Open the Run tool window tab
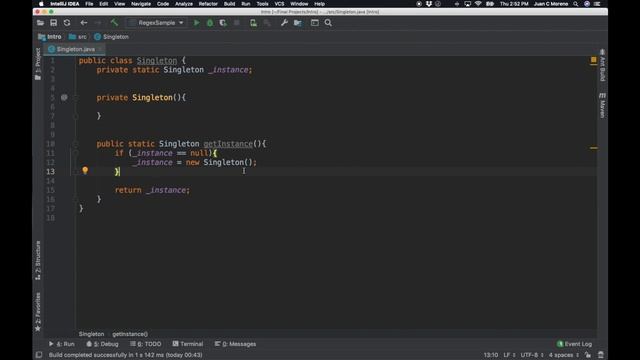This screenshot has width=640, height=360. [62, 344]
